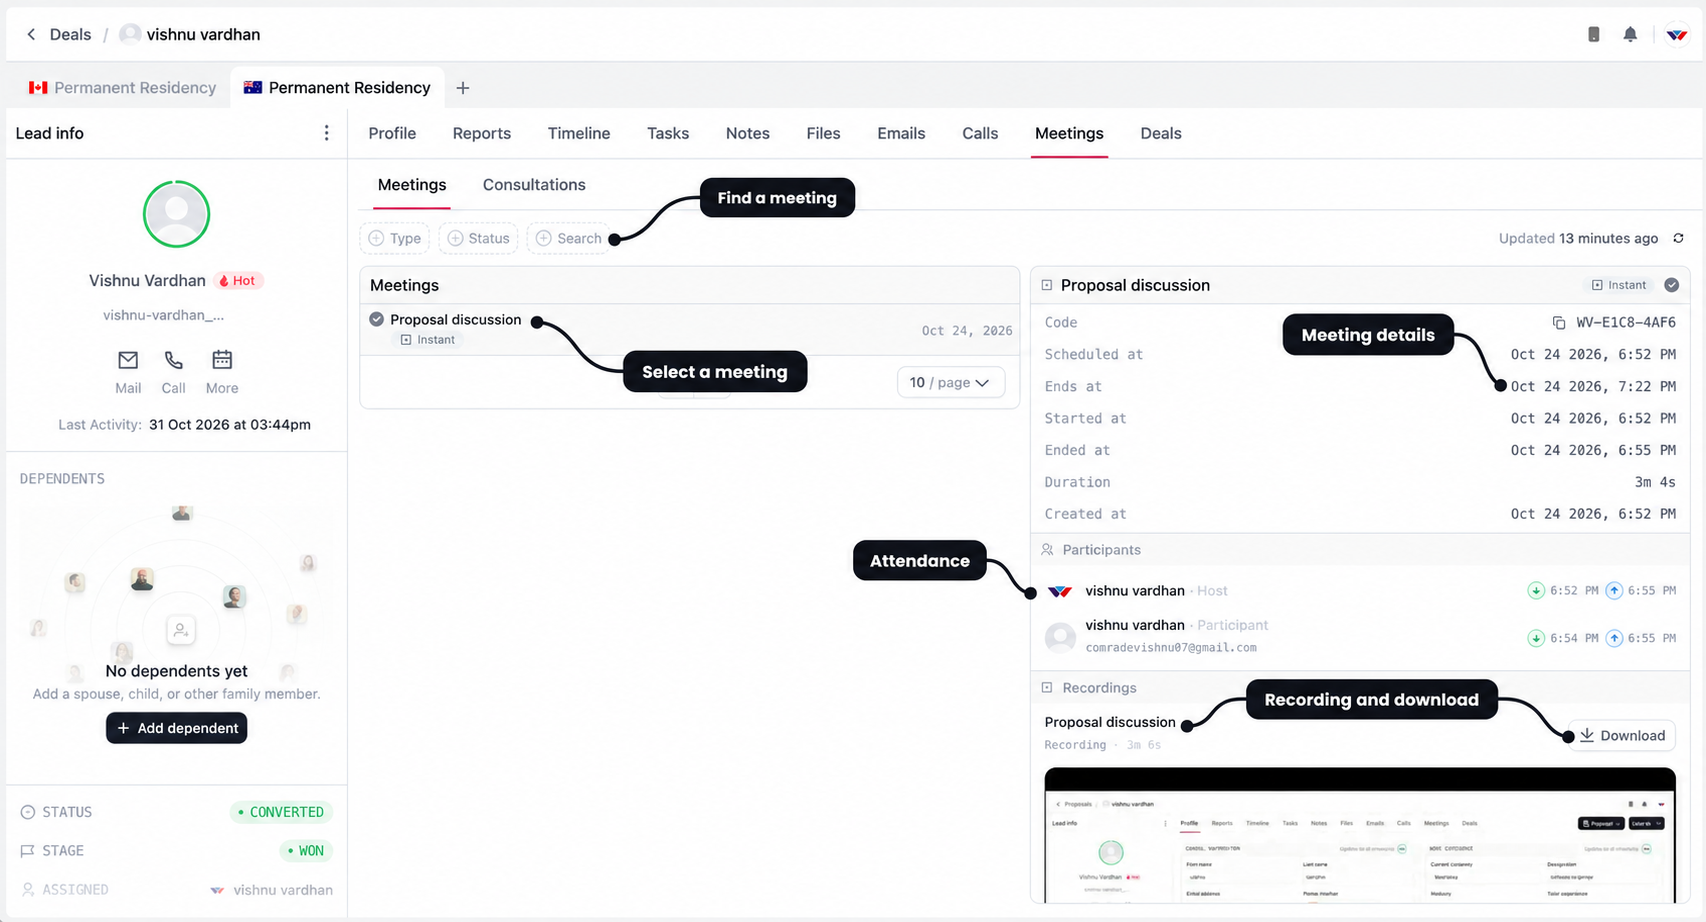Image resolution: width=1706 pixels, height=922 pixels.
Task: Click the Instant badge in details header
Action: click(x=1619, y=285)
